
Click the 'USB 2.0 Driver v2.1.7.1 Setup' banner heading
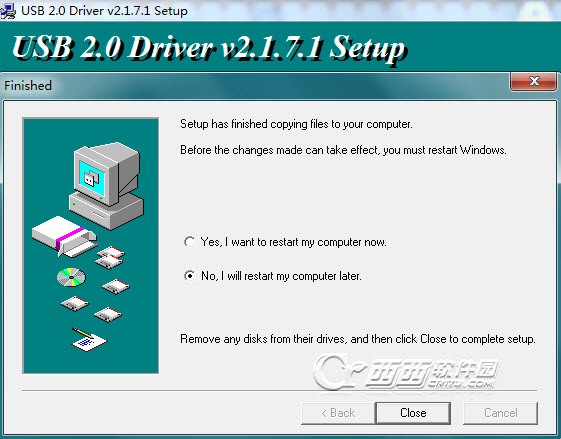pyautogui.click(x=209, y=47)
